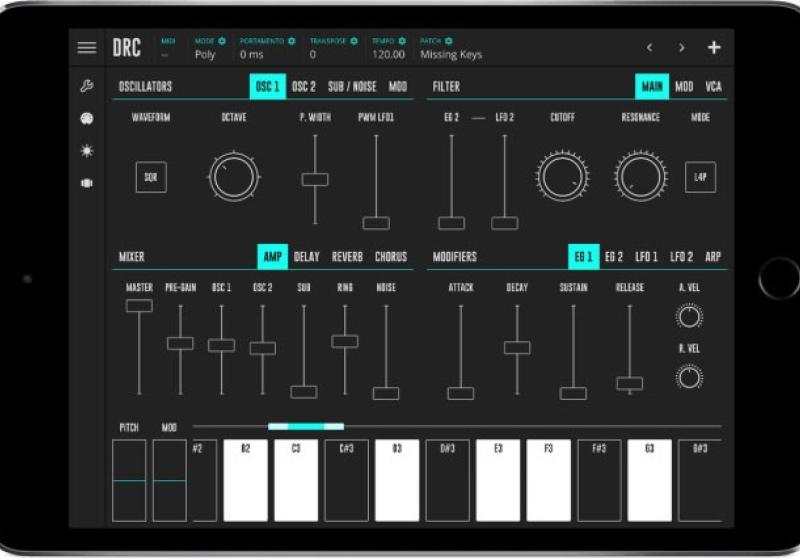Image resolution: width=800 pixels, height=560 pixels.
Task: Open the Portamento 0 ms setting
Action: point(252,55)
